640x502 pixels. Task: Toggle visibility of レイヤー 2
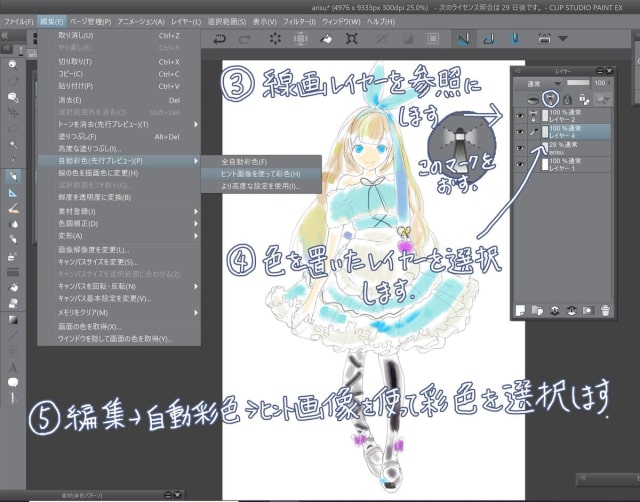coord(520,116)
